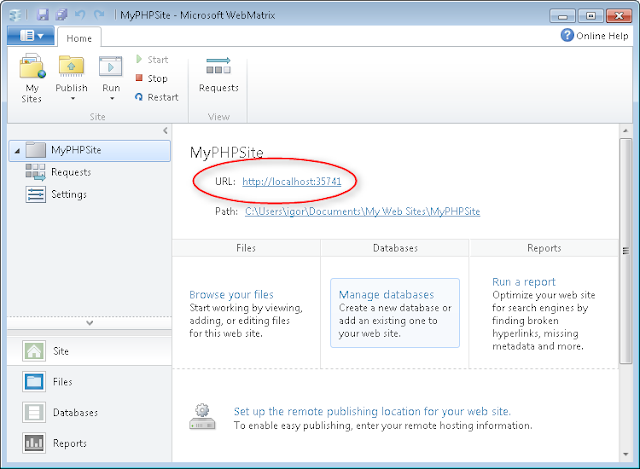
Task: Click the Run a report link
Action: (524, 282)
